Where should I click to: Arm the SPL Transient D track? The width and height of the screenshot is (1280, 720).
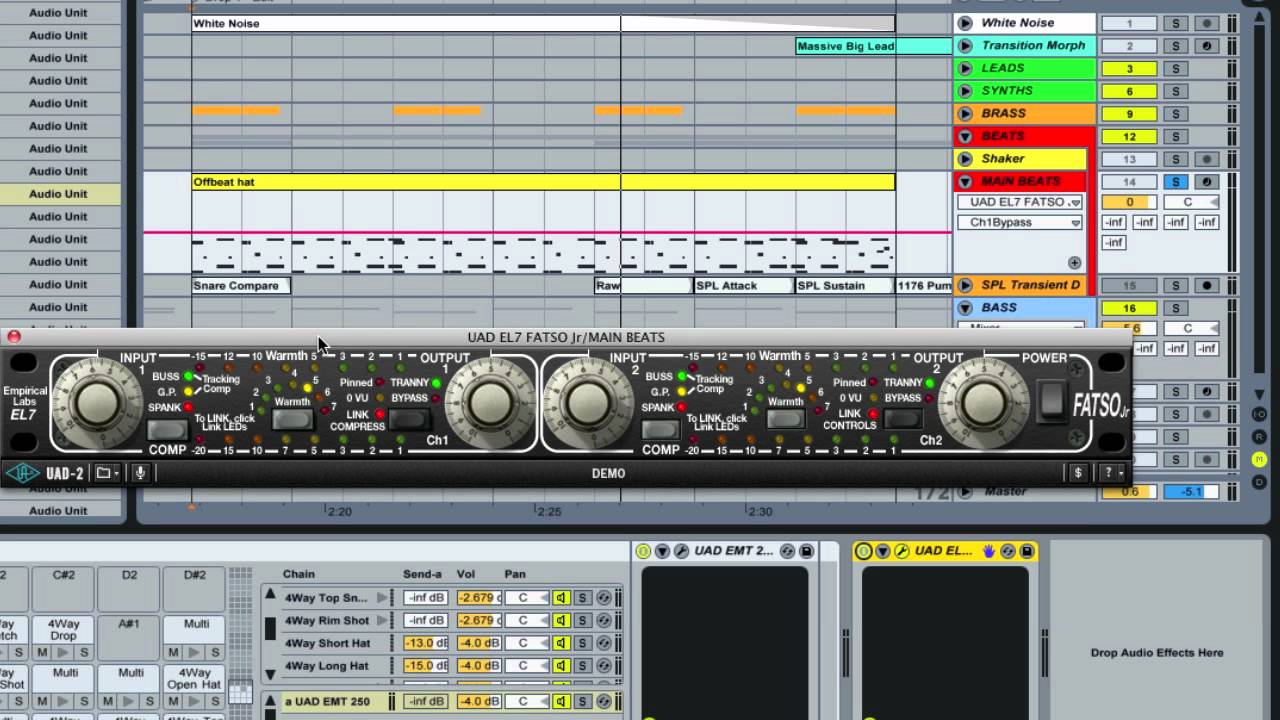(x=1207, y=285)
